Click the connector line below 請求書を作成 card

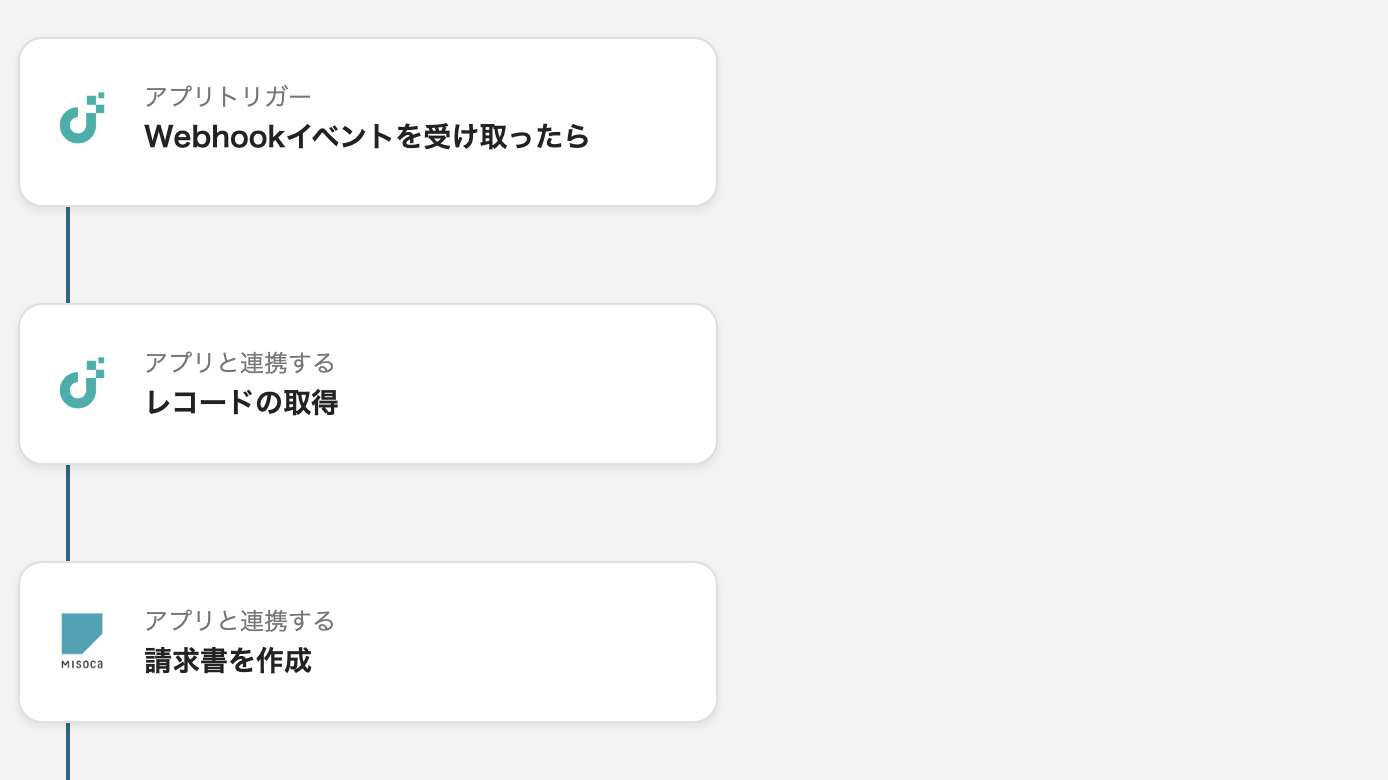click(x=68, y=752)
